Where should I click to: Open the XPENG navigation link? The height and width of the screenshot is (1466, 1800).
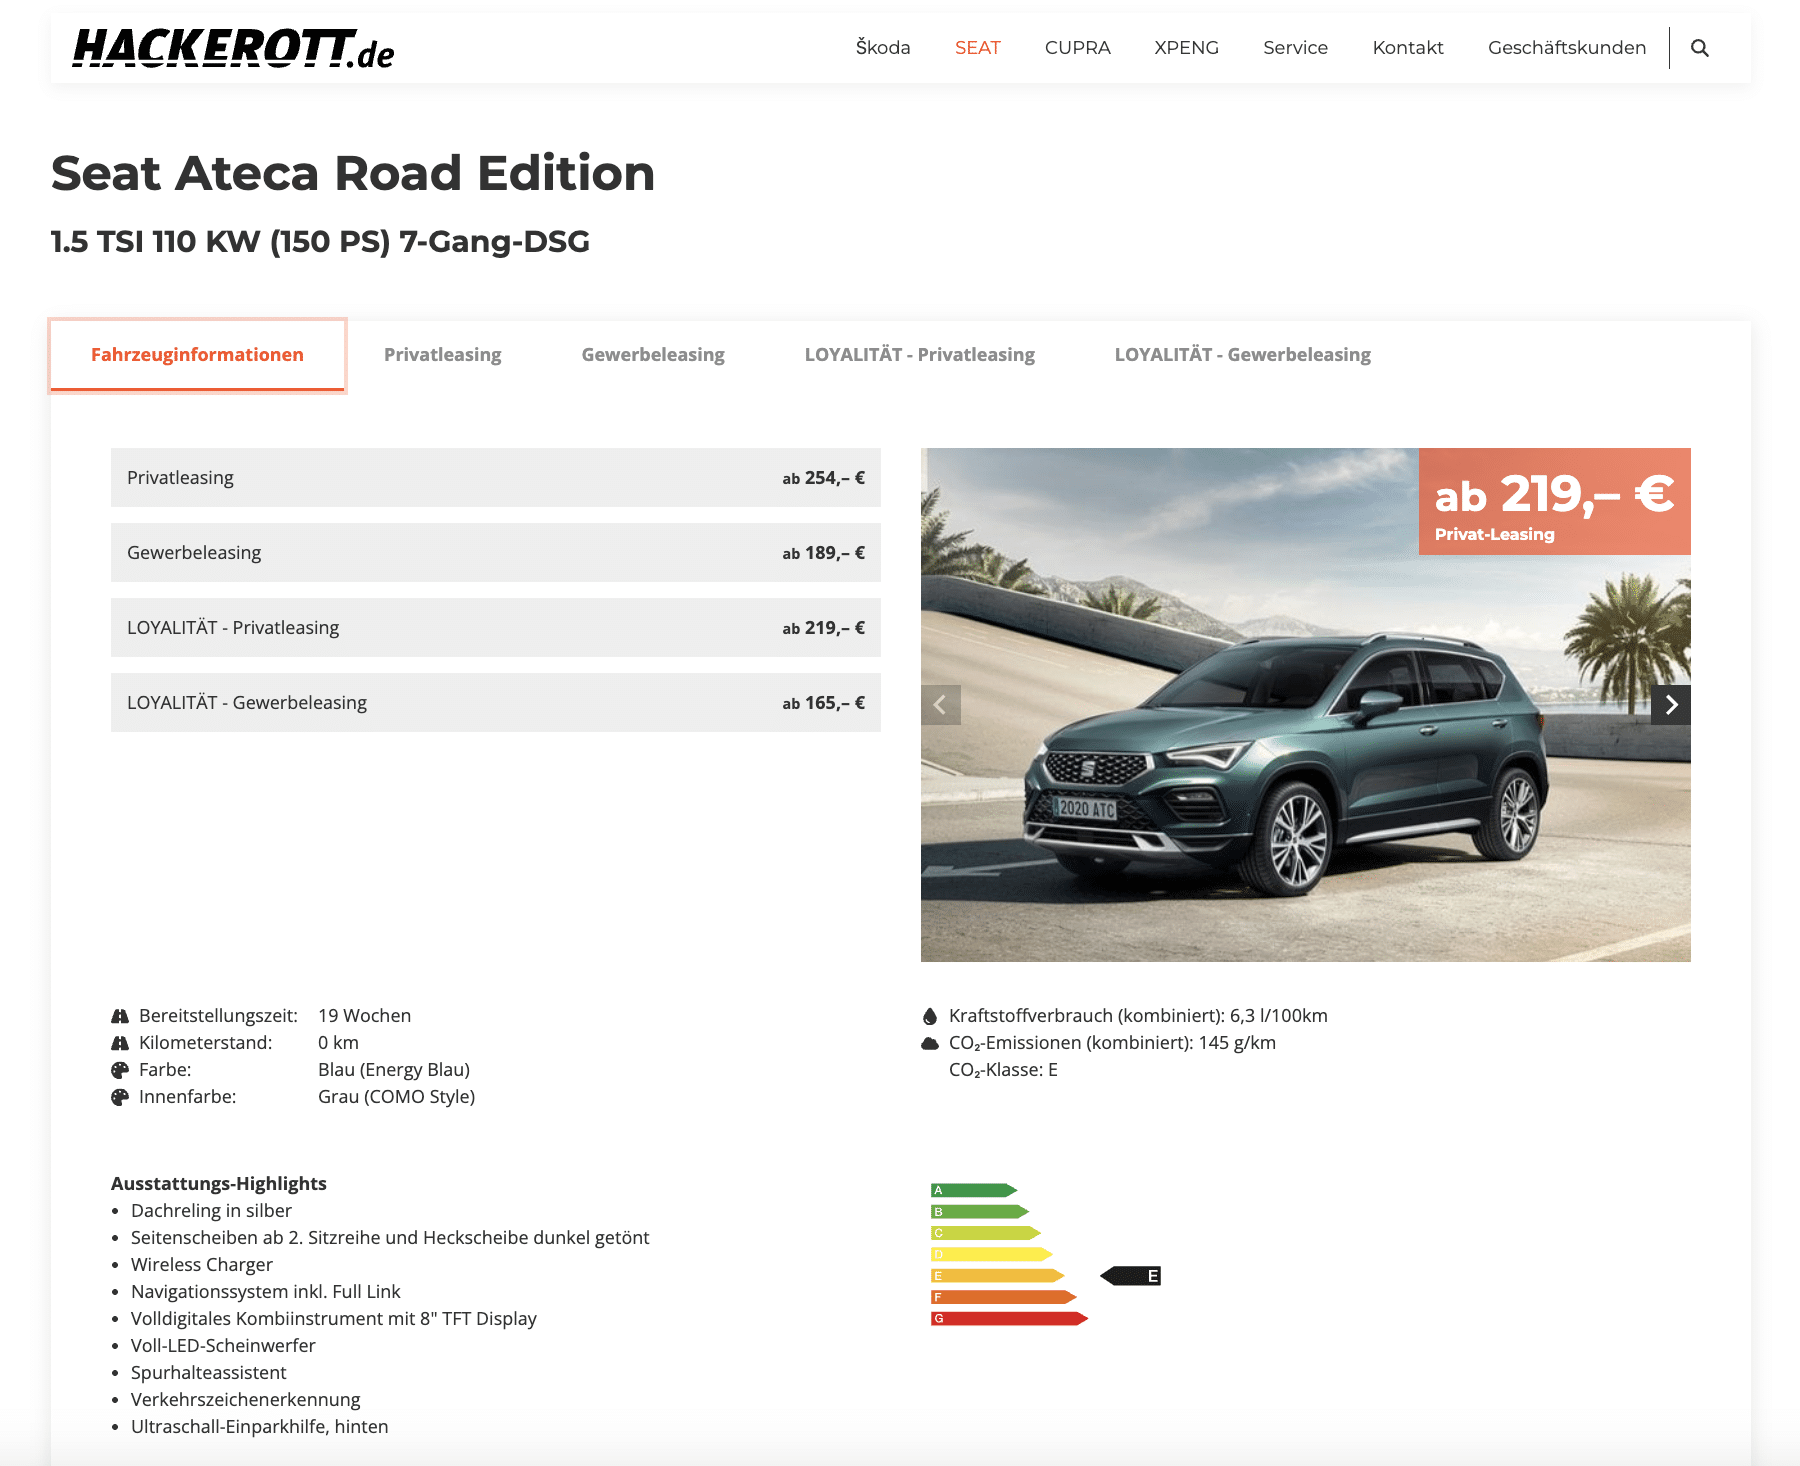pos(1186,48)
